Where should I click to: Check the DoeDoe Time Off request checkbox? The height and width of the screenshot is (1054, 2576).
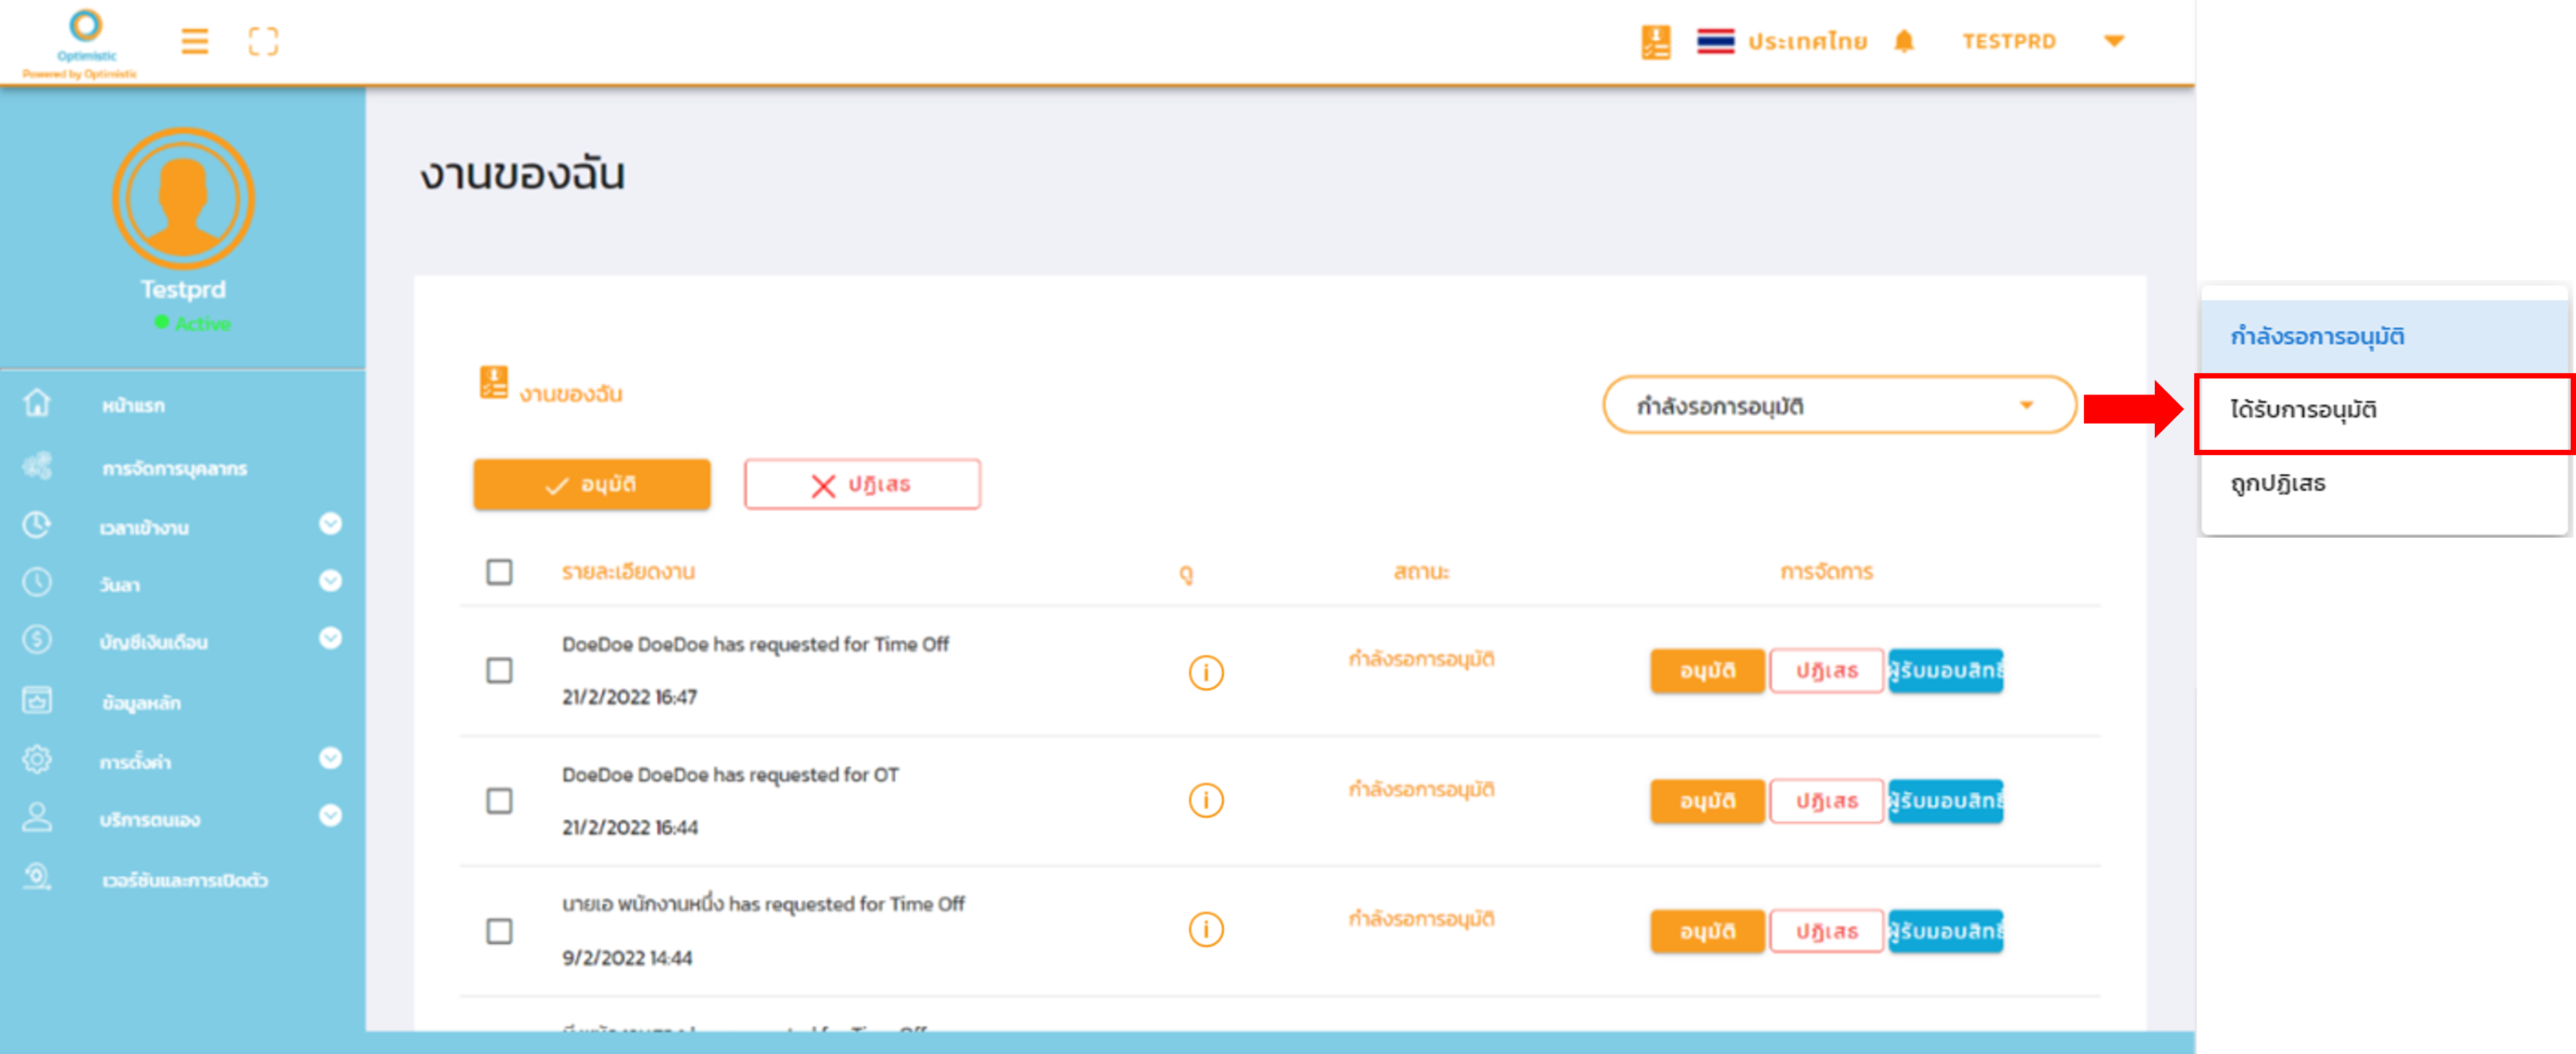(x=499, y=670)
